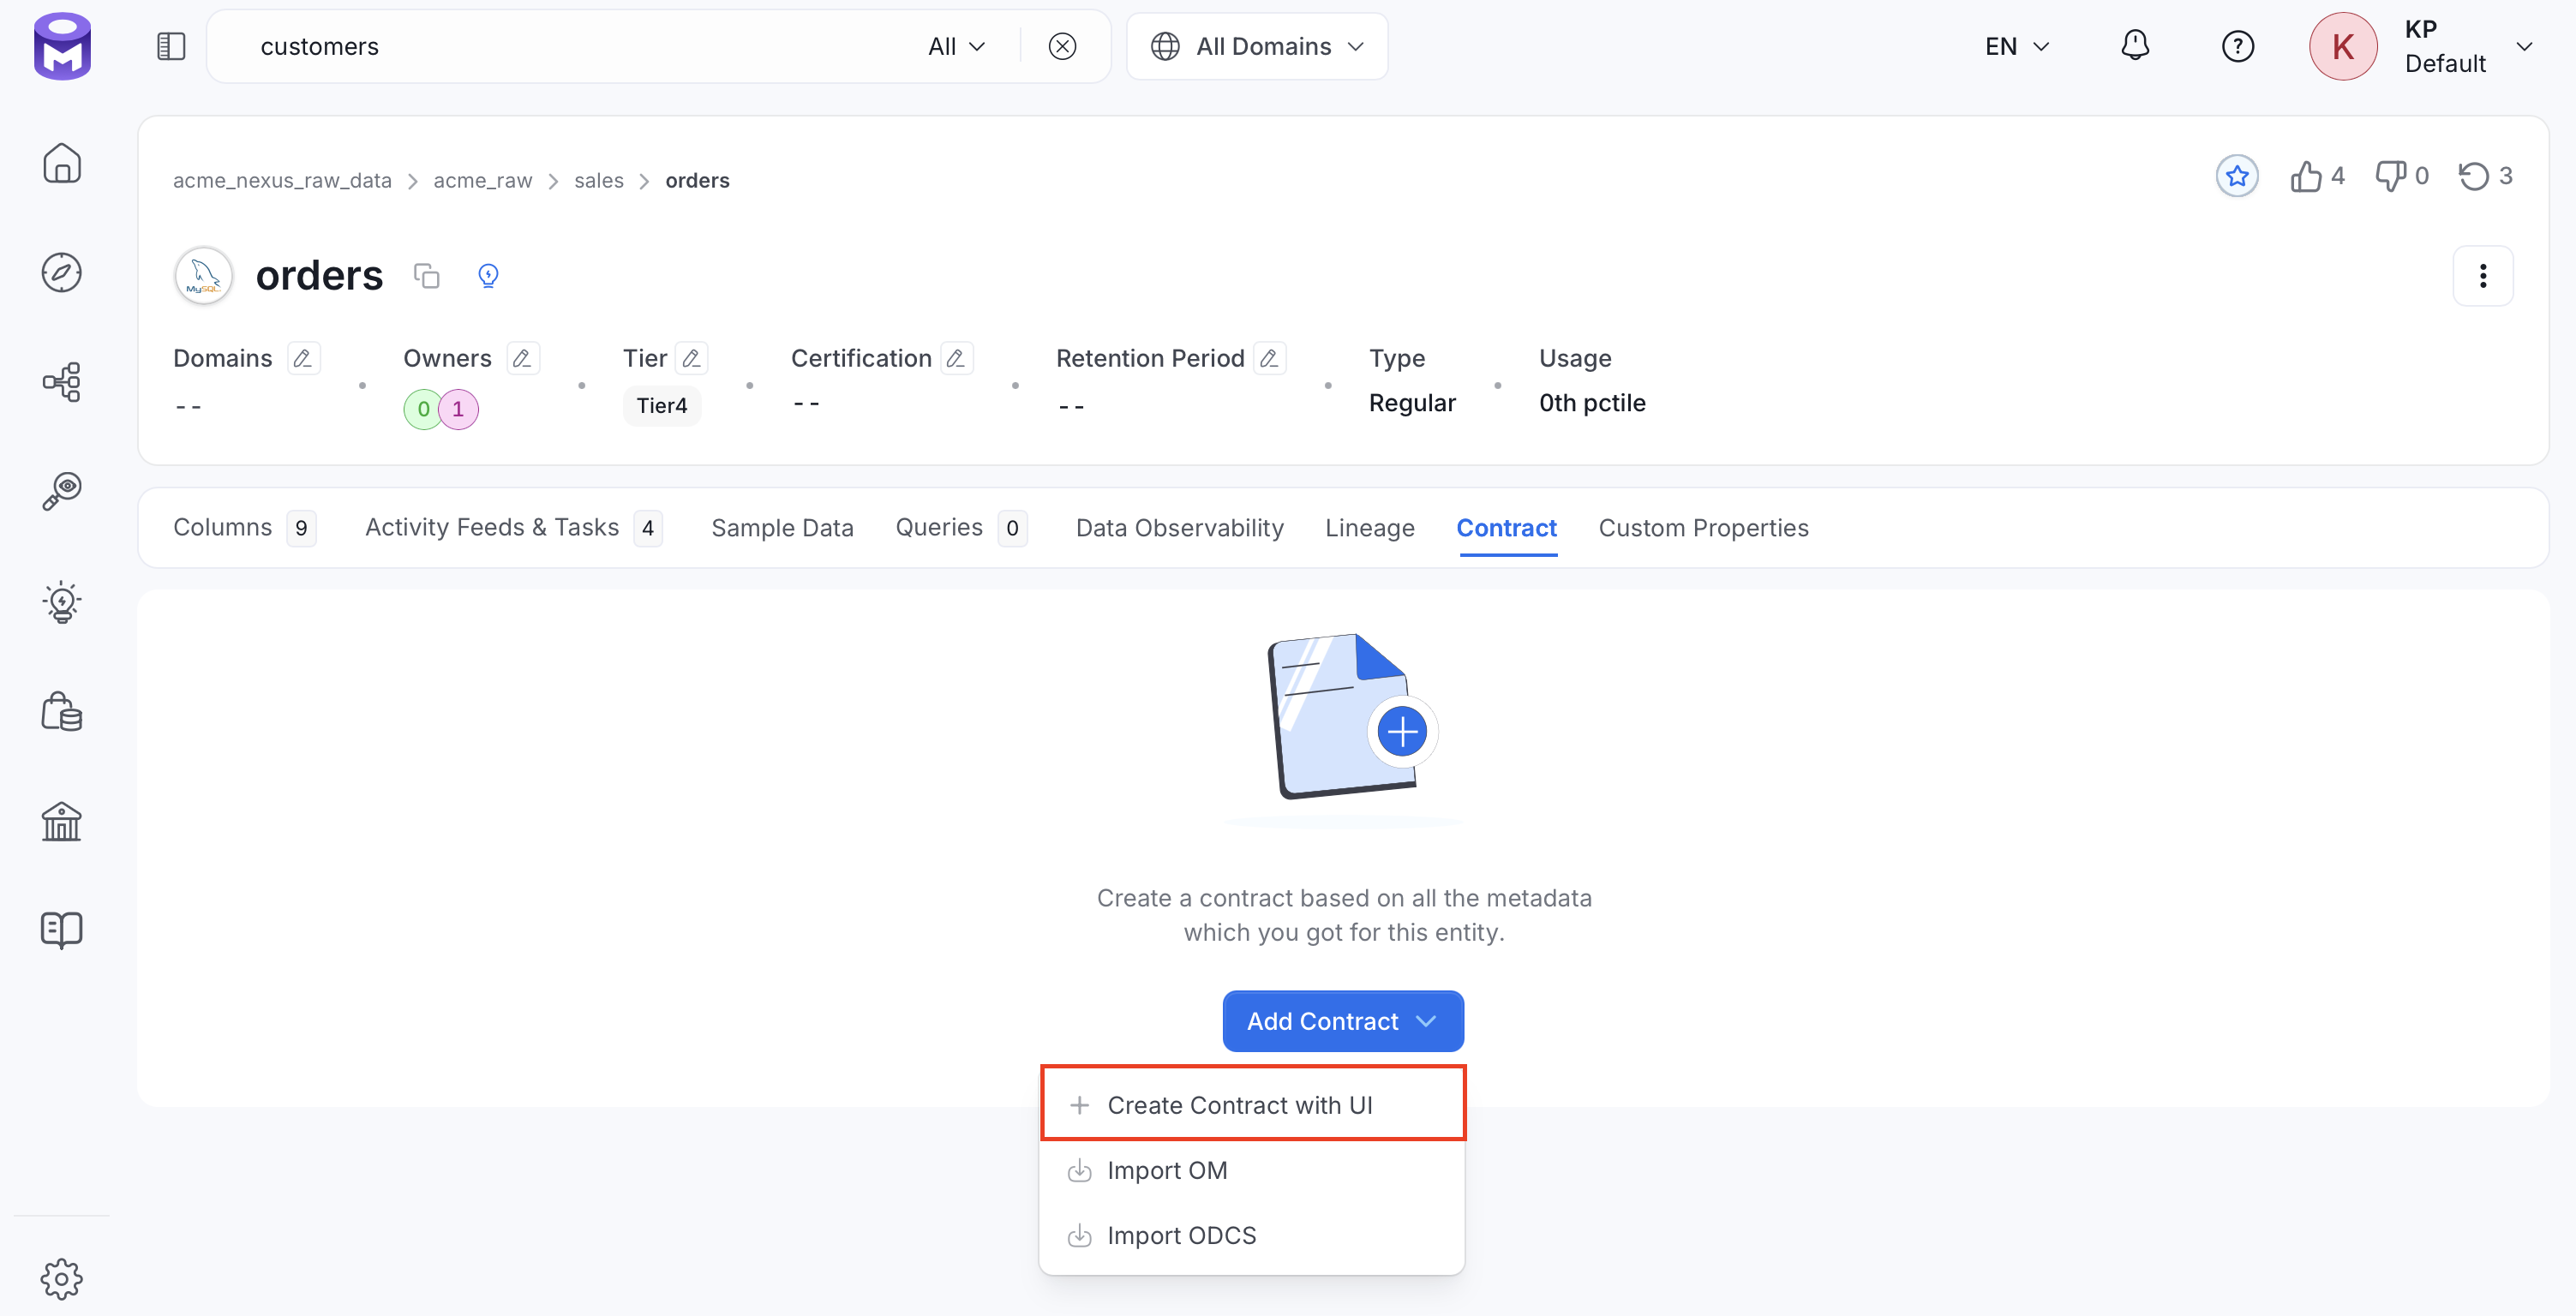Expand the search All filter dropdown
This screenshot has width=2576, height=1316.
pos(956,46)
